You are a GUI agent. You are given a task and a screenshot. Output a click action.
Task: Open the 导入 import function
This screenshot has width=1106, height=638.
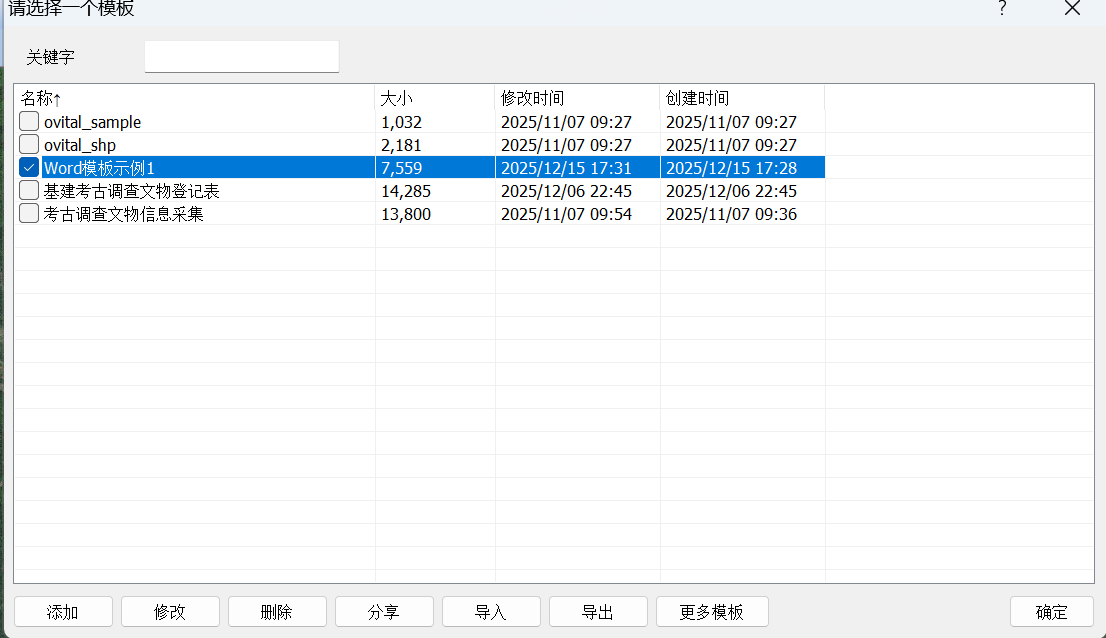click(x=491, y=612)
